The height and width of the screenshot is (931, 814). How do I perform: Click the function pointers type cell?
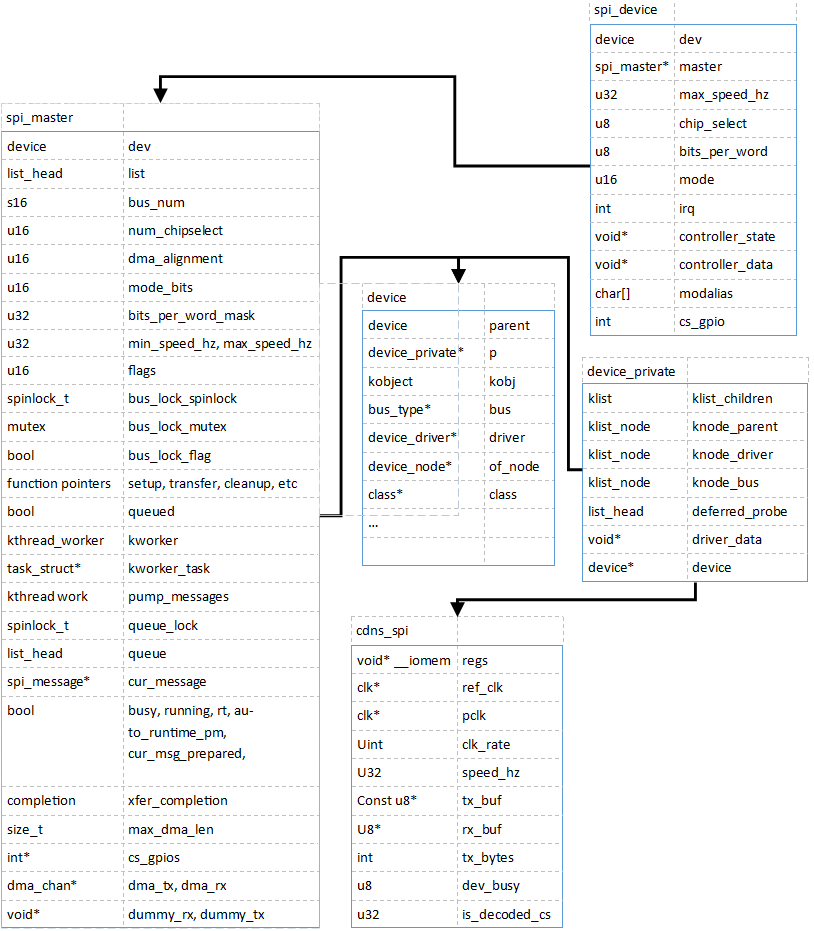click(x=59, y=483)
